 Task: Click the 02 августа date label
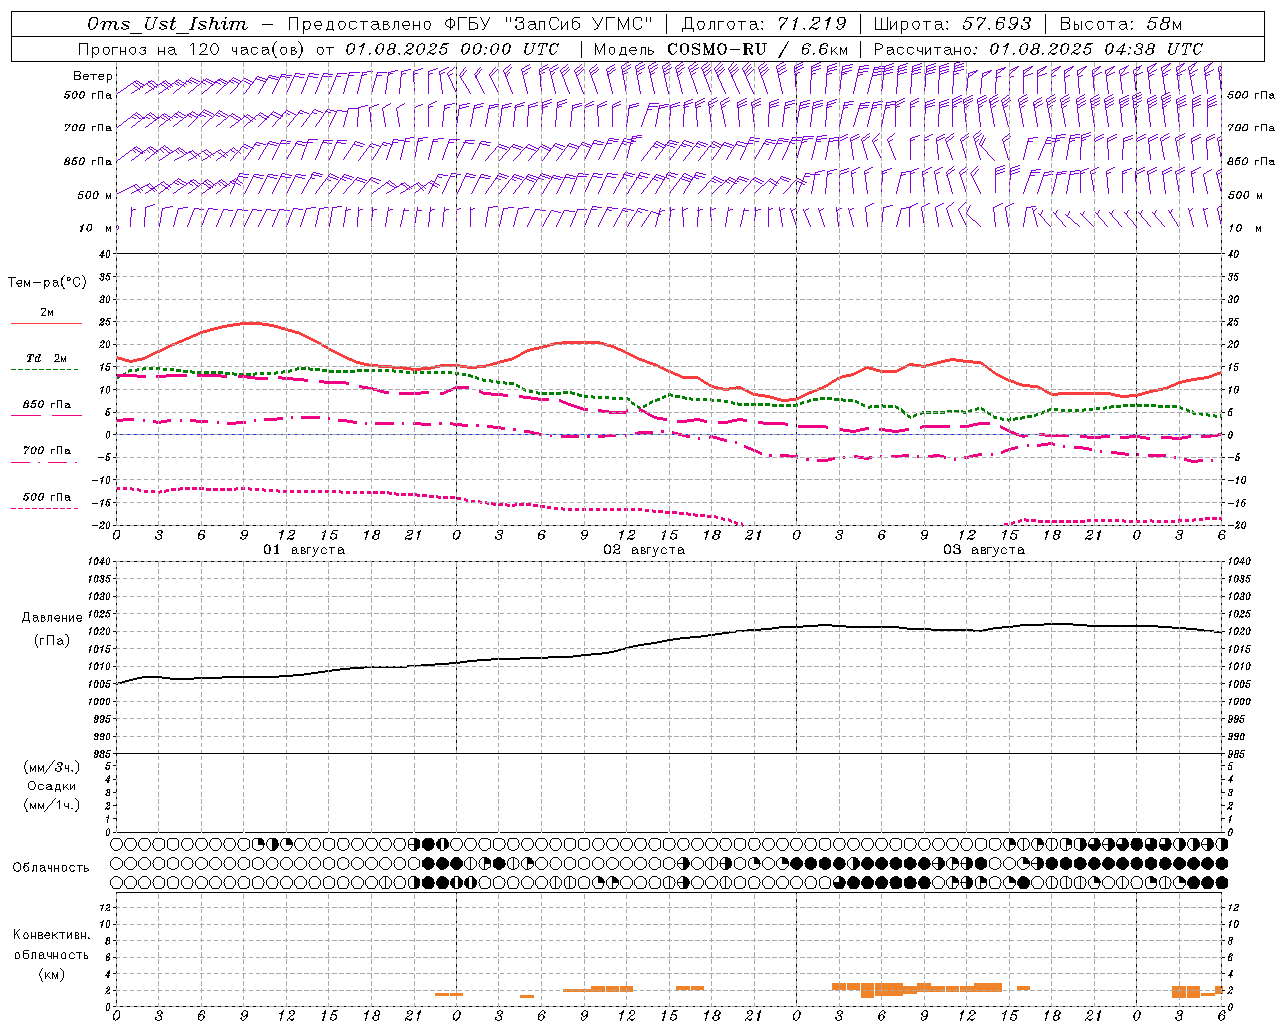tap(644, 550)
